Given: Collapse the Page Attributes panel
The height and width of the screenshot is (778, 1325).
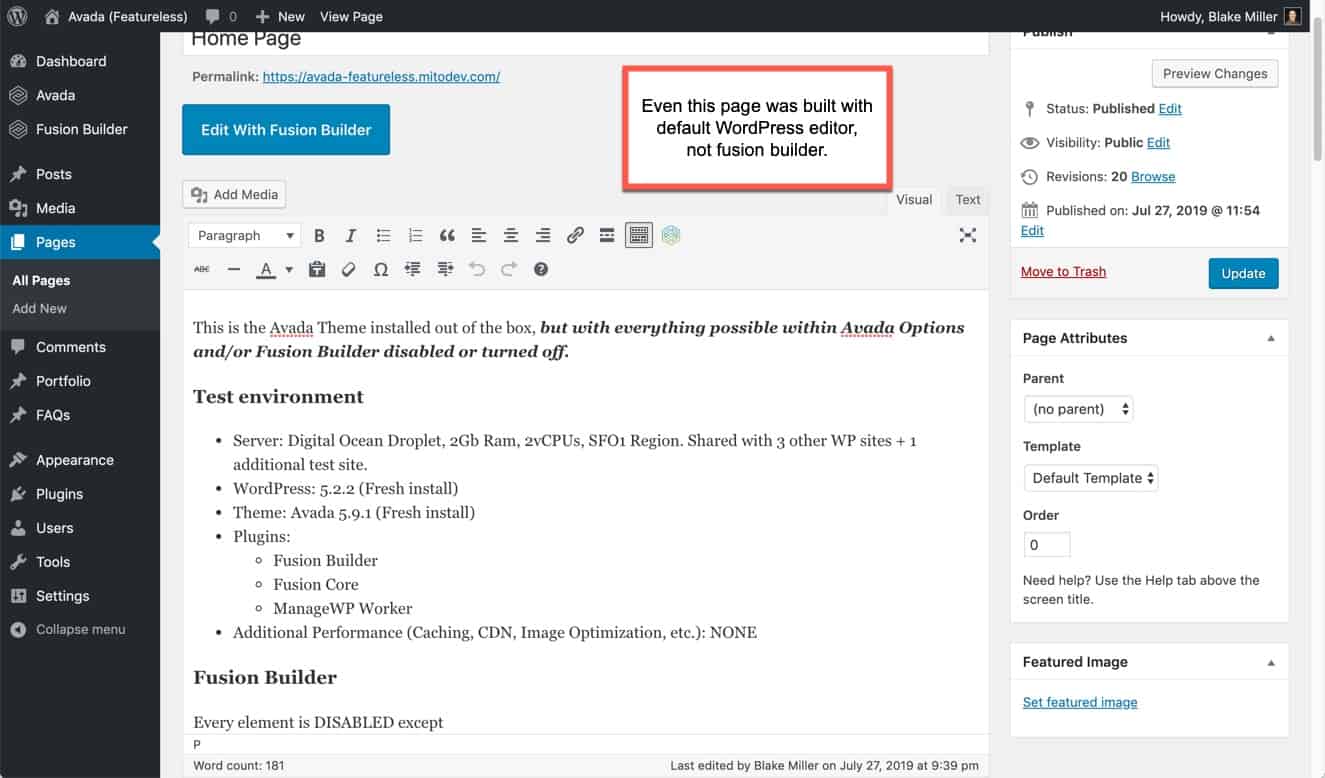Looking at the screenshot, I should click(1271, 338).
